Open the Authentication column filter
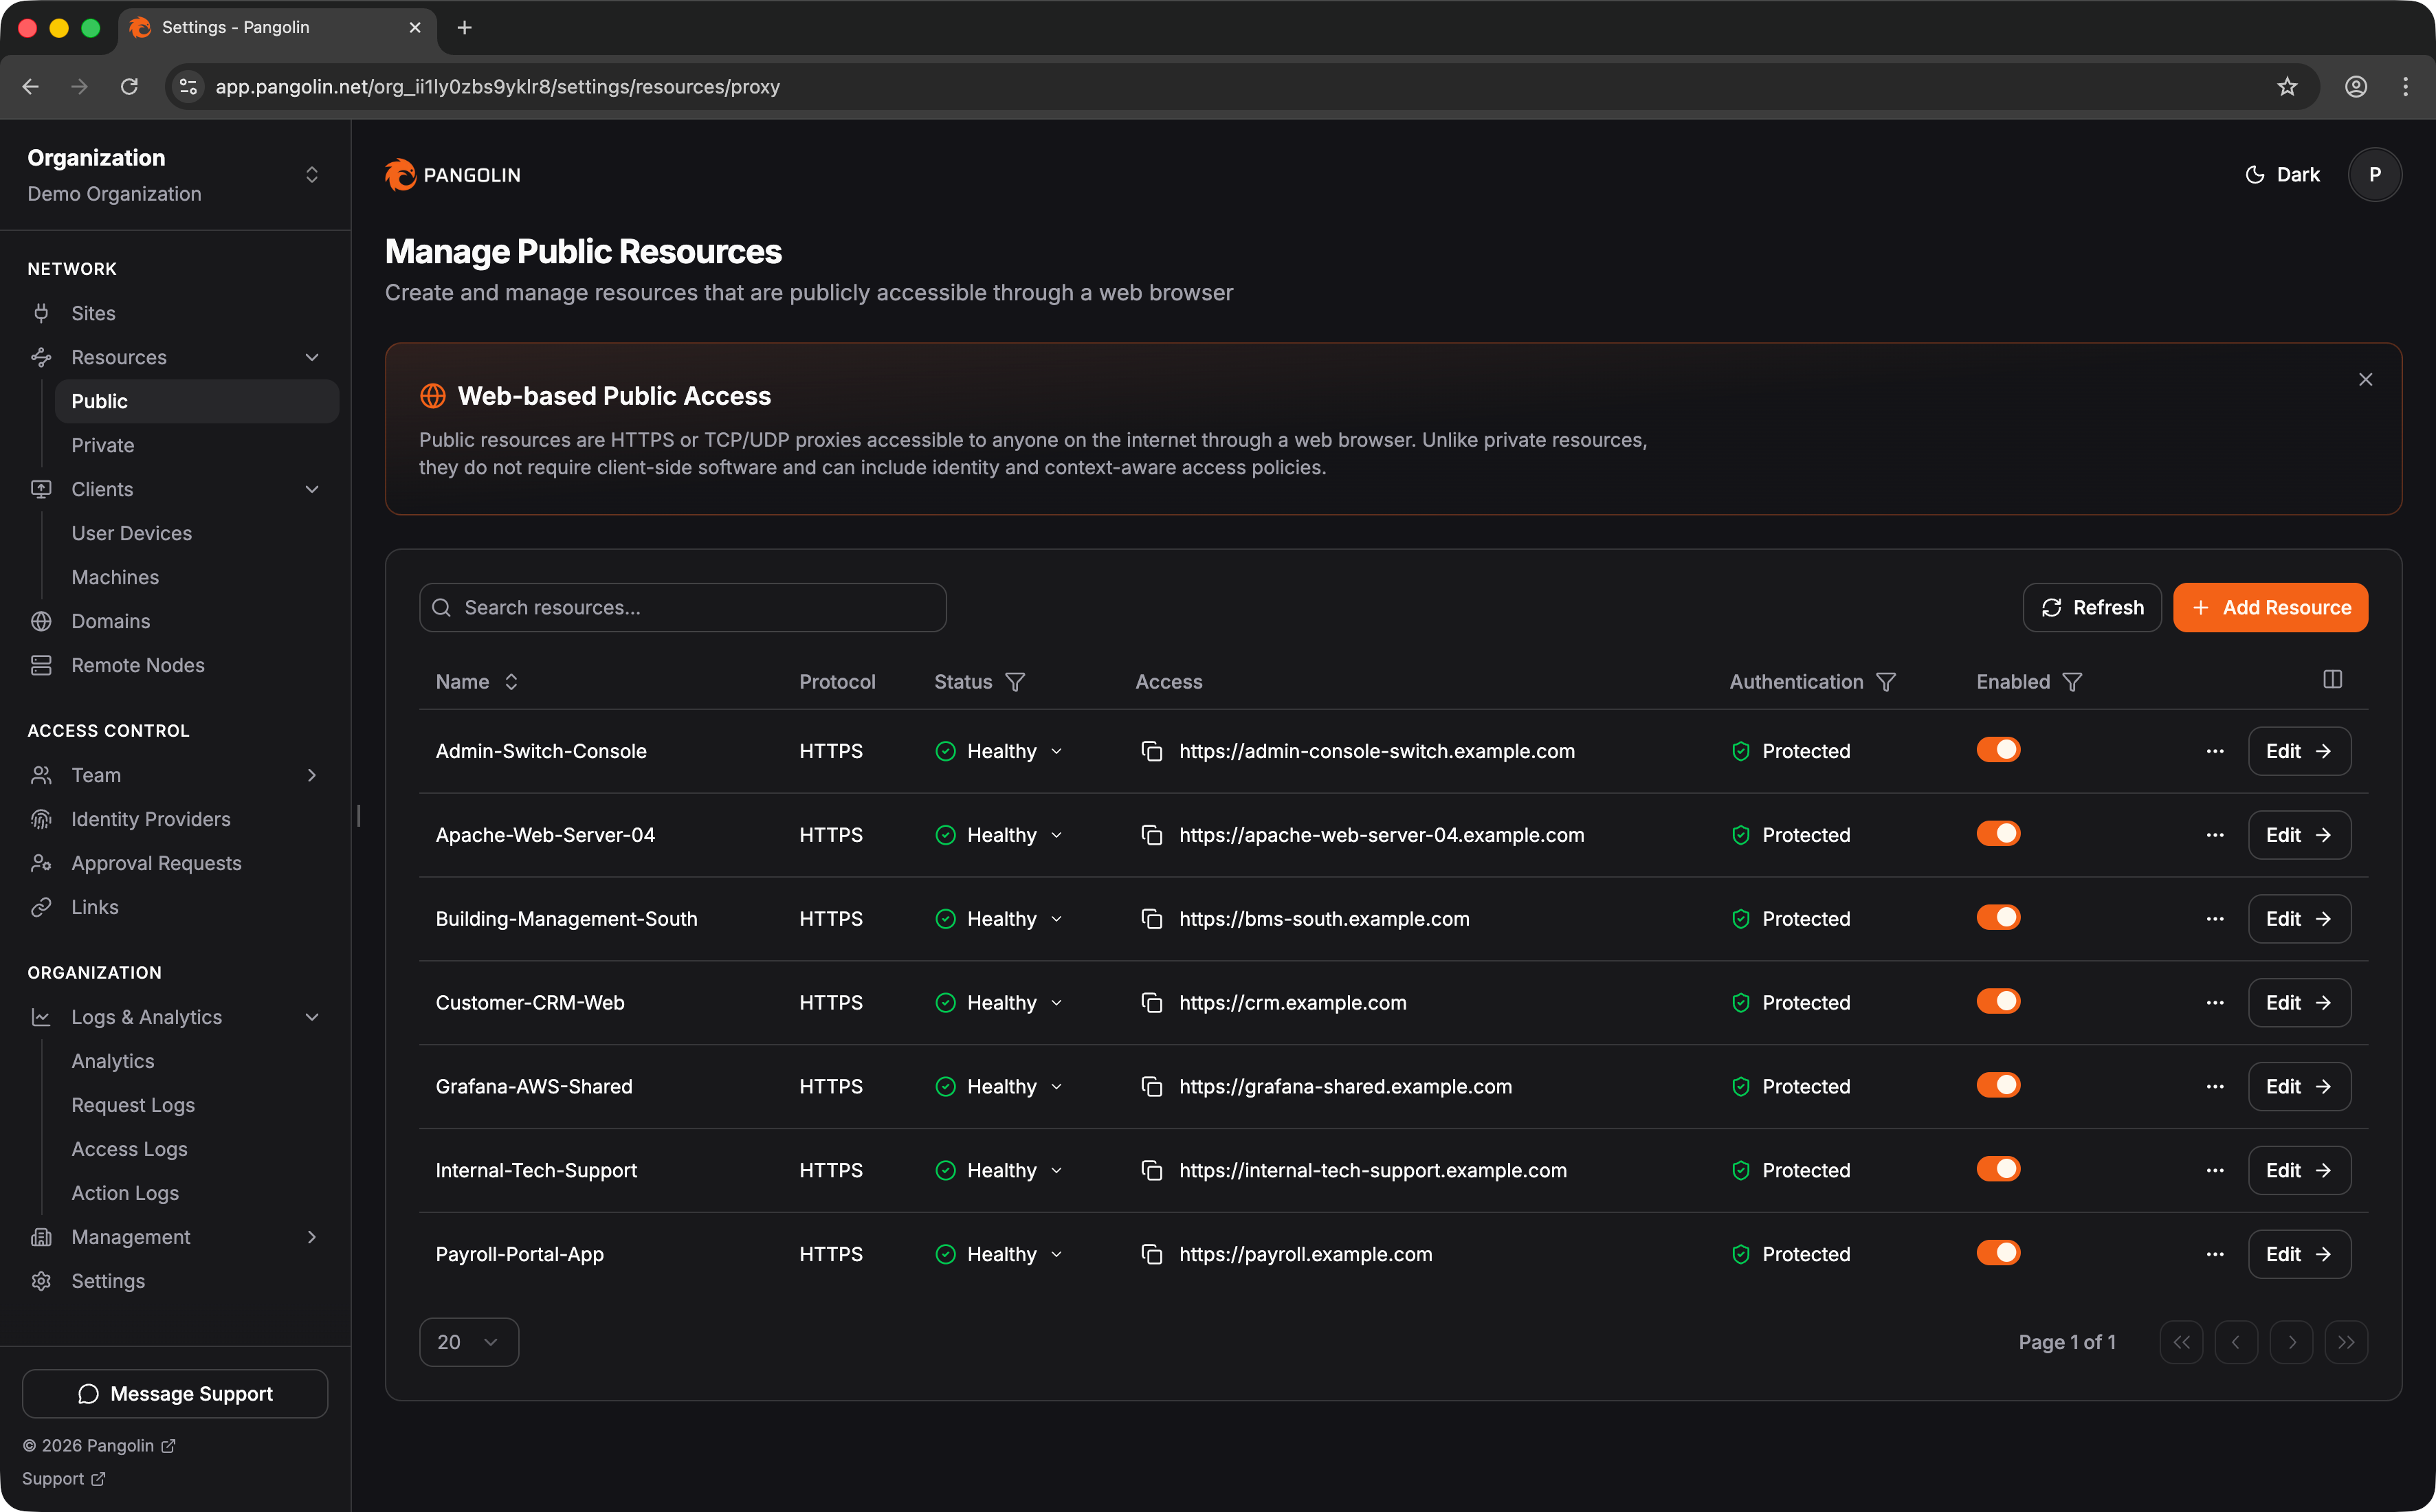Image resolution: width=2436 pixels, height=1512 pixels. (1886, 682)
